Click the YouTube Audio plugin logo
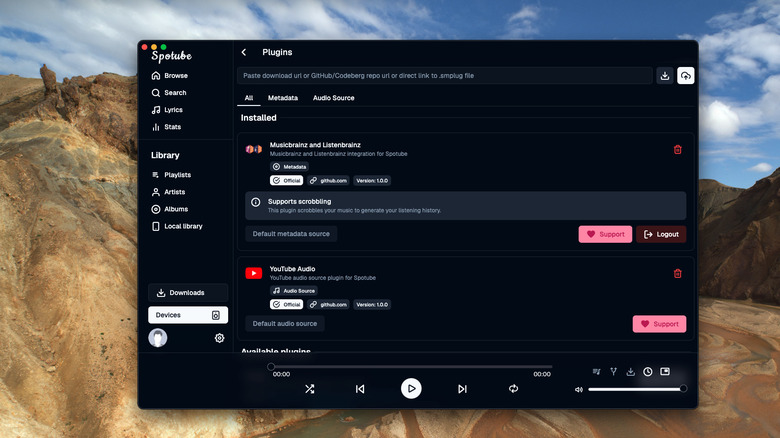 (254, 273)
